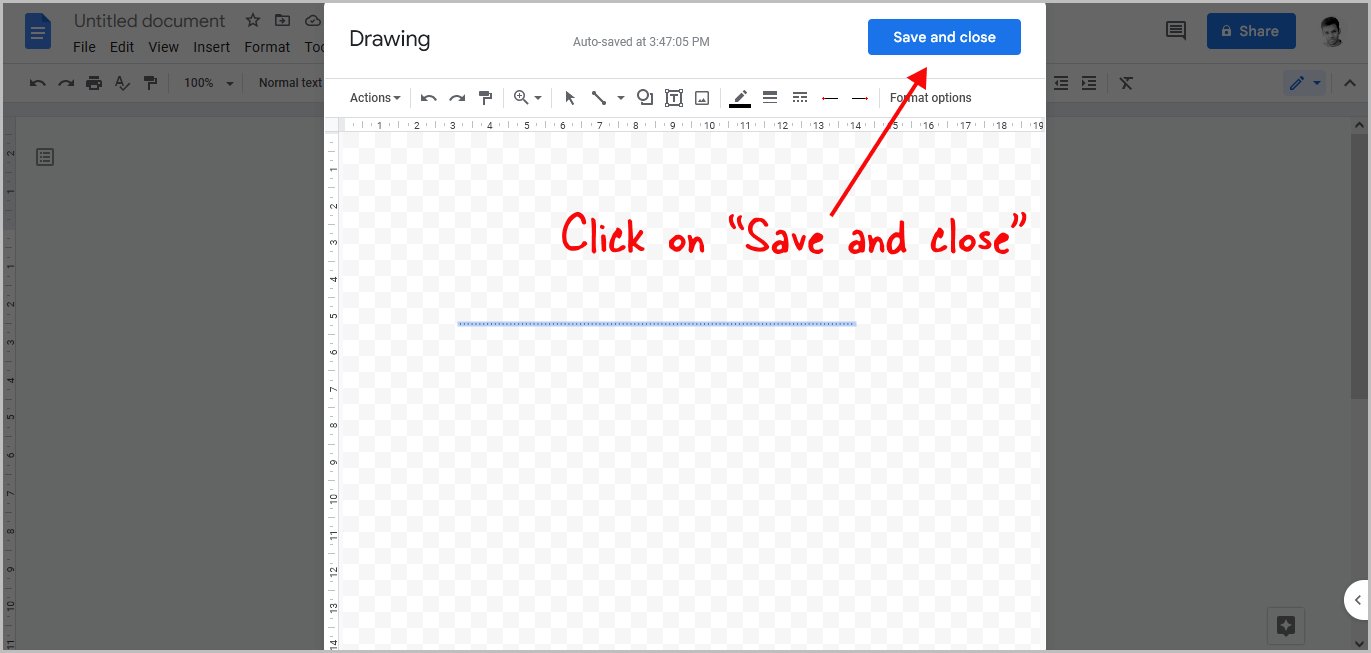The image size is (1371, 653).
Task: Click the Save and close button
Action: click(x=943, y=36)
